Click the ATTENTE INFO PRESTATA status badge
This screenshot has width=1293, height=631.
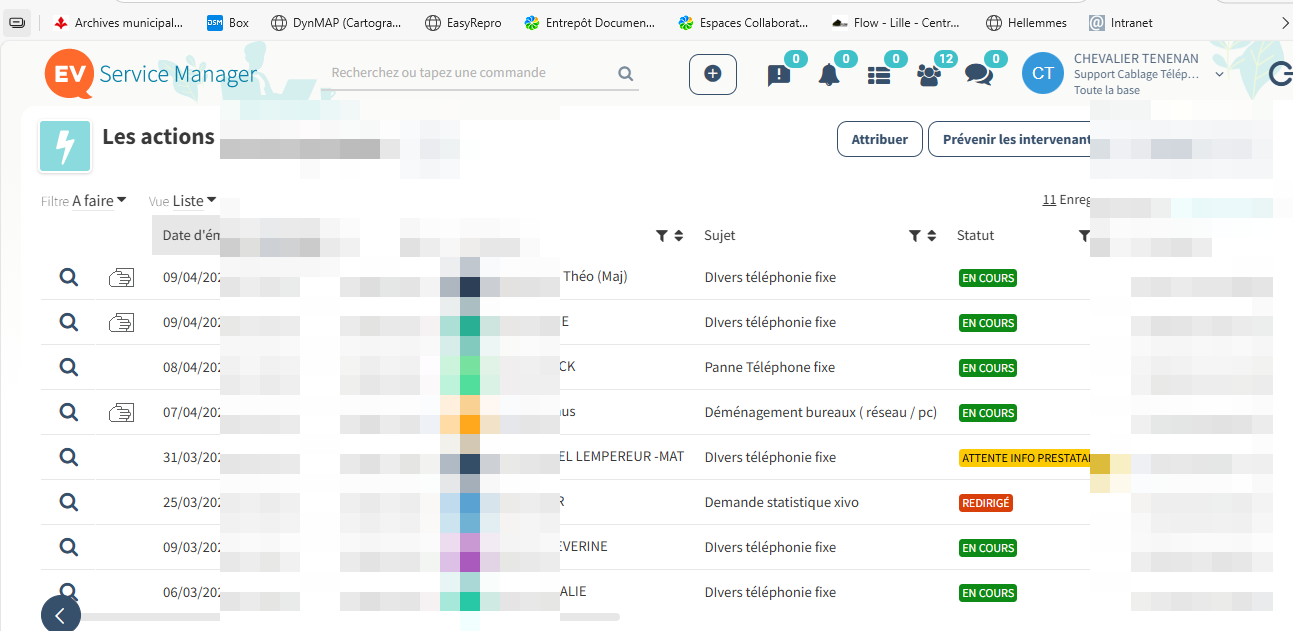(1024, 458)
